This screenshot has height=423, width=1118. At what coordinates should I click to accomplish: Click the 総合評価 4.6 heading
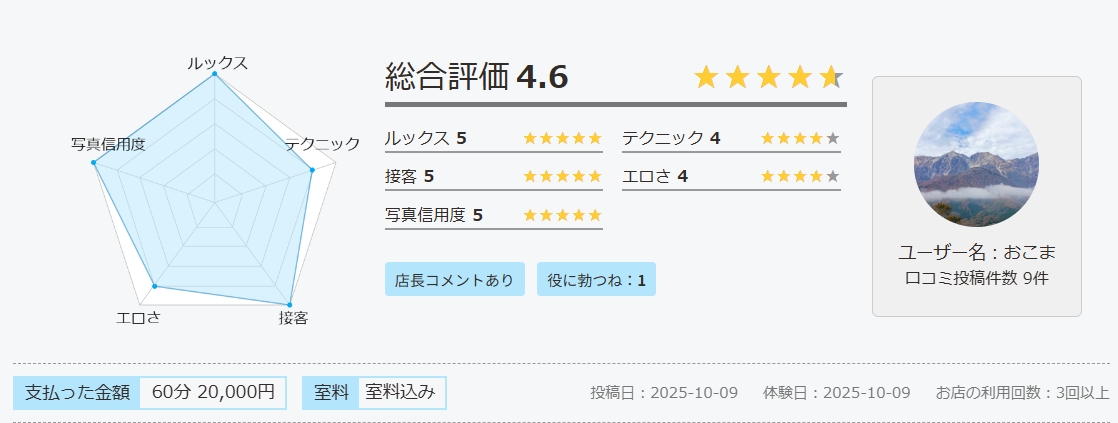pyautogui.click(x=477, y=77)
